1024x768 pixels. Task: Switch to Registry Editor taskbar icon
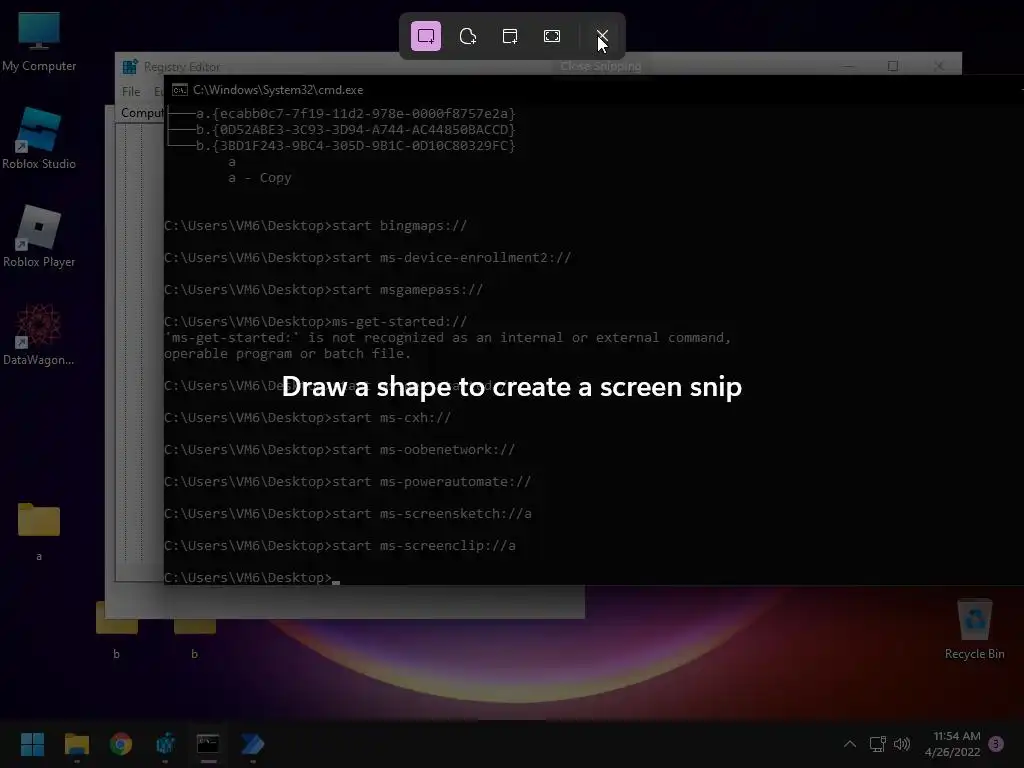click(x=165, y=744)
